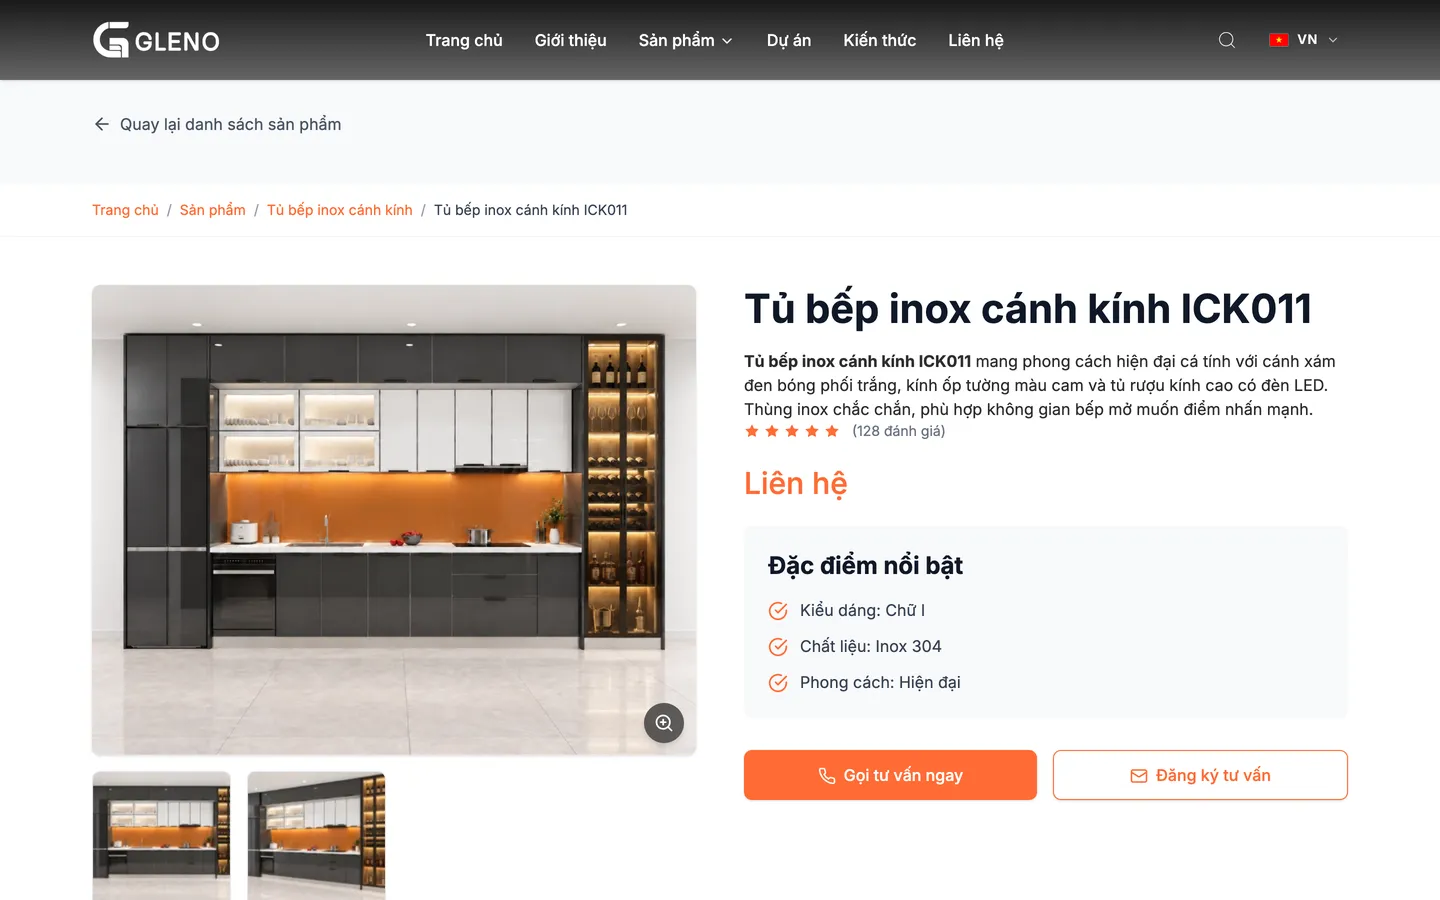Click the Kiểu dáng: Chữ I text
The image size is (1440, 900).
point(863,611)
